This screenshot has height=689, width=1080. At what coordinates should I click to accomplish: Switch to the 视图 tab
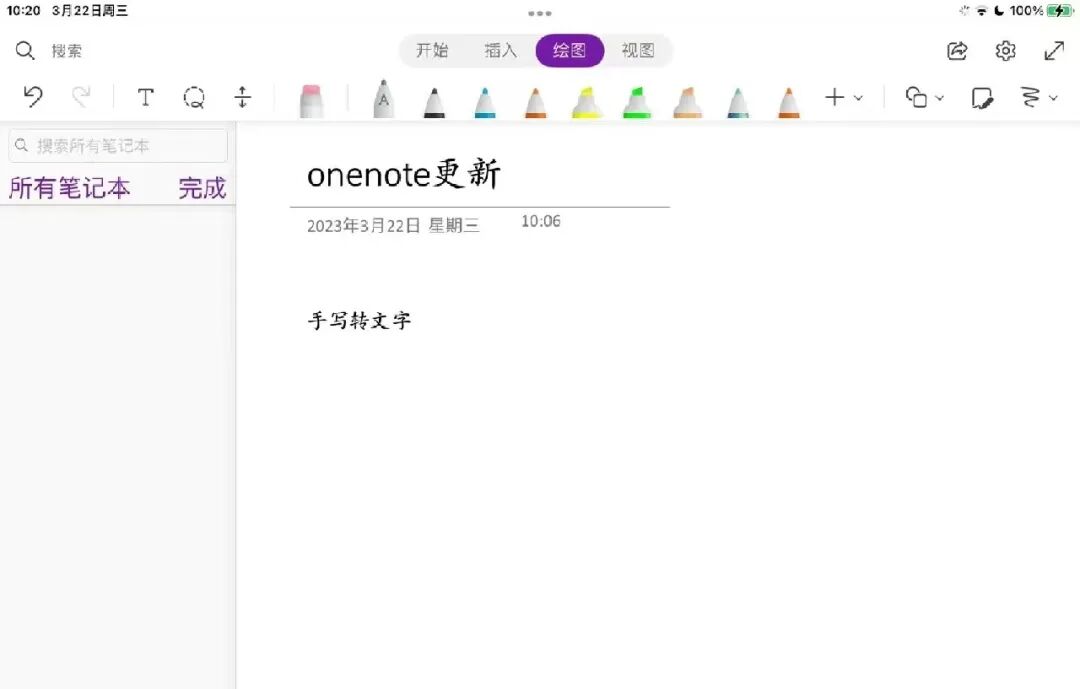coord(638,50)
